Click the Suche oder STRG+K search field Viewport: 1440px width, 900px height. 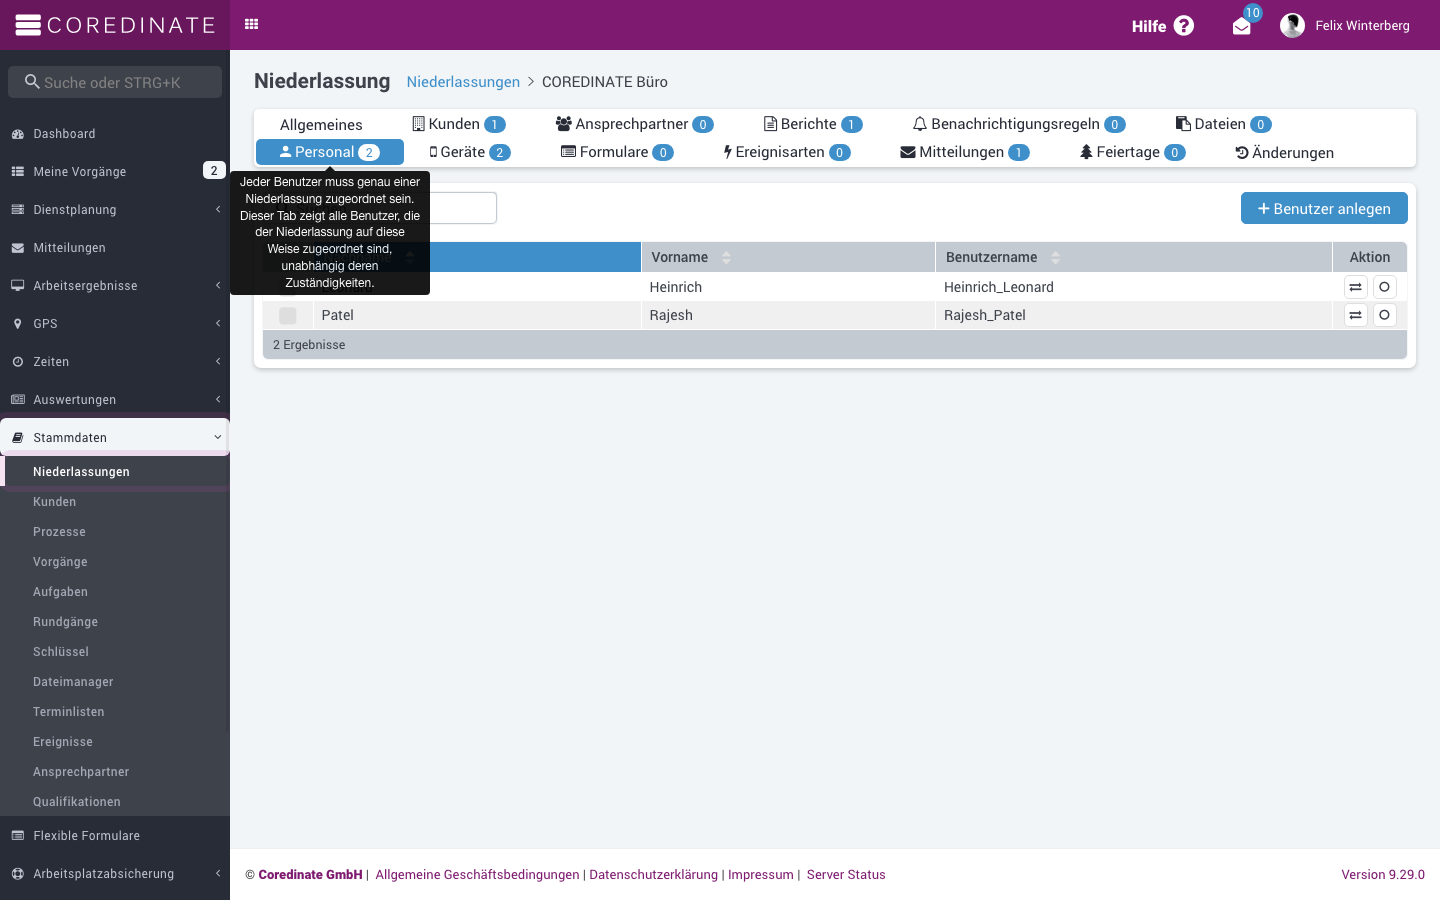point(115,82)
